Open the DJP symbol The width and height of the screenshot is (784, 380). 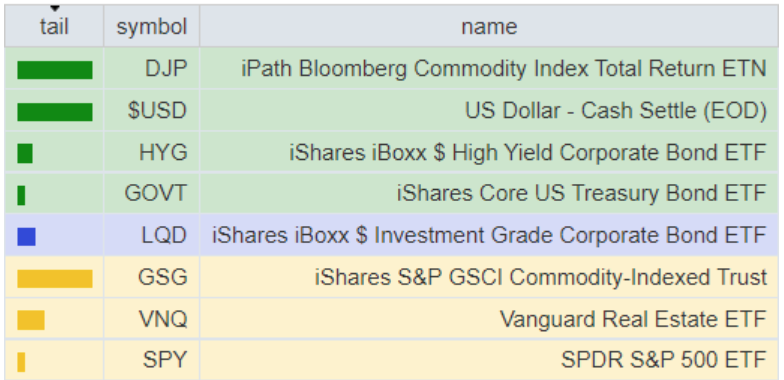(x=166, y=69)
